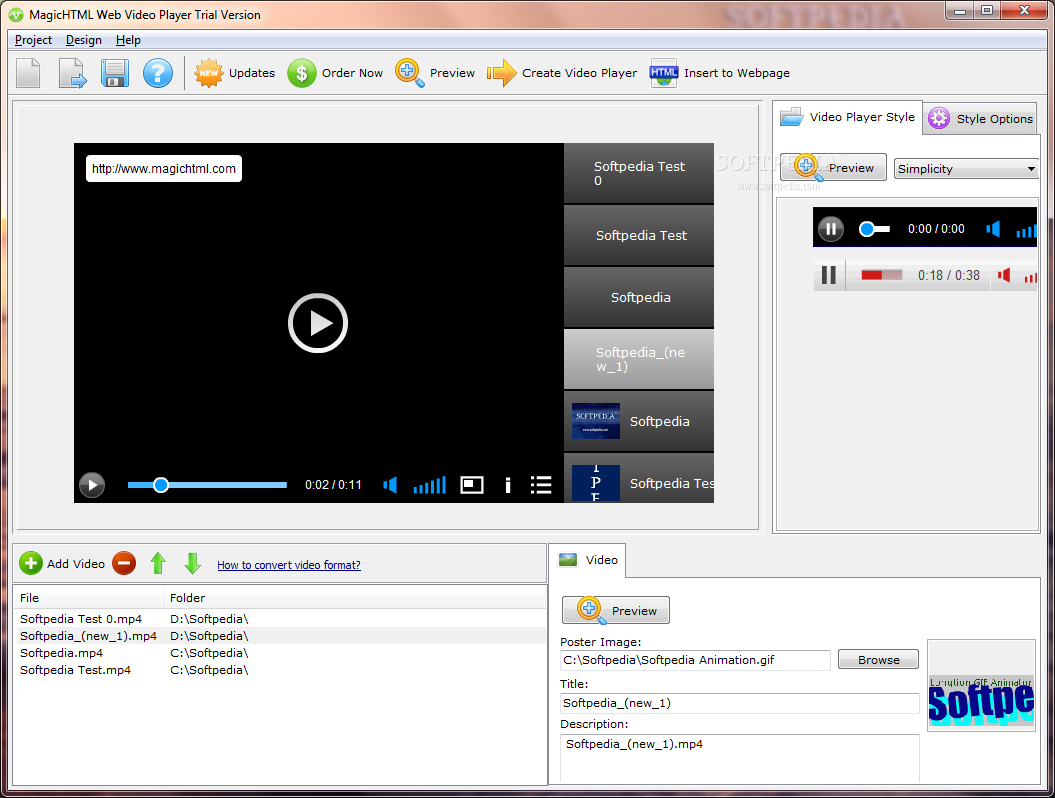
Task: Select the "Softpedia Test" second playlist item
Action: [639, 235]
